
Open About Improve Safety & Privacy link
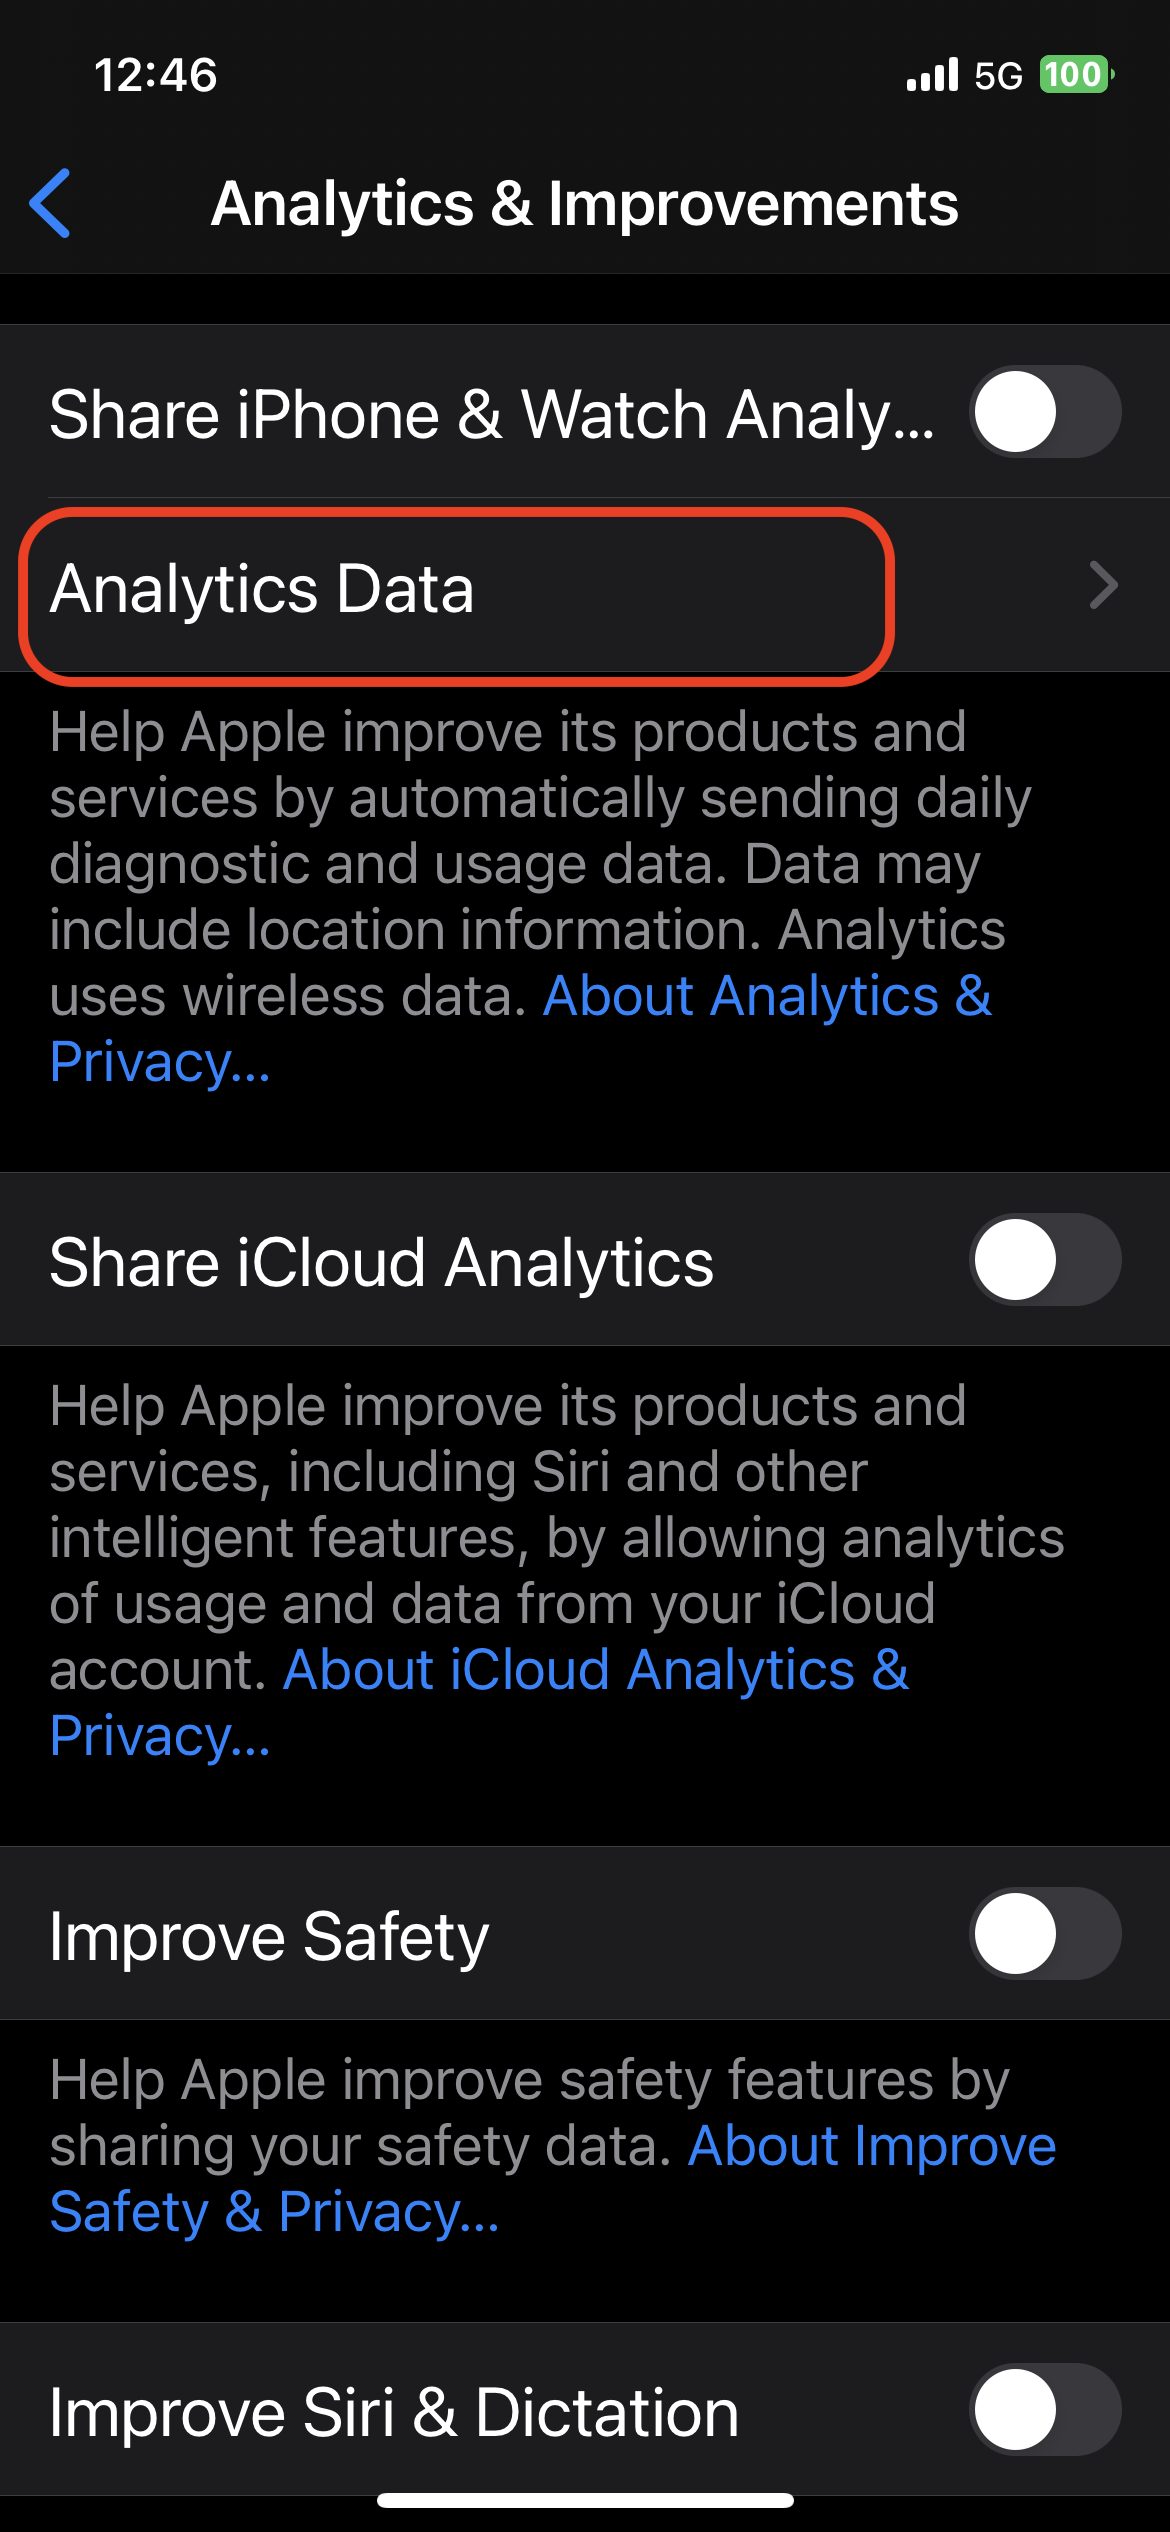(871, 2146)
